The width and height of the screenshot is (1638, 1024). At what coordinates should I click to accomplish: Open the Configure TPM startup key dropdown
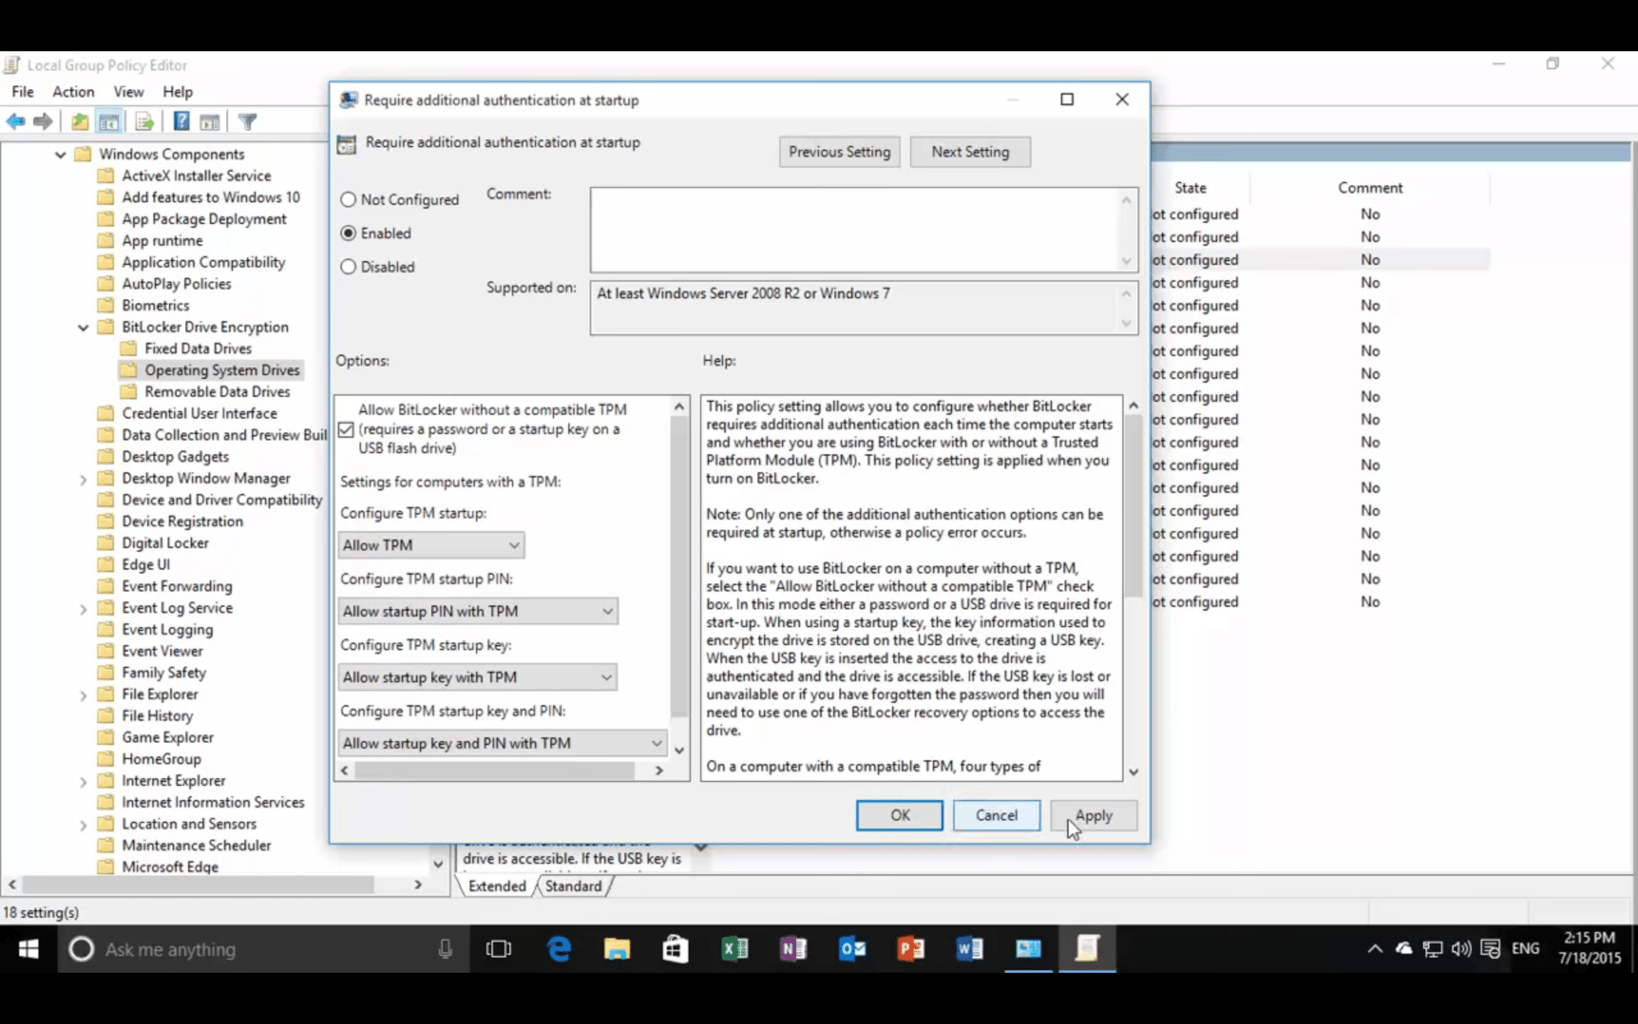[477, 677]
